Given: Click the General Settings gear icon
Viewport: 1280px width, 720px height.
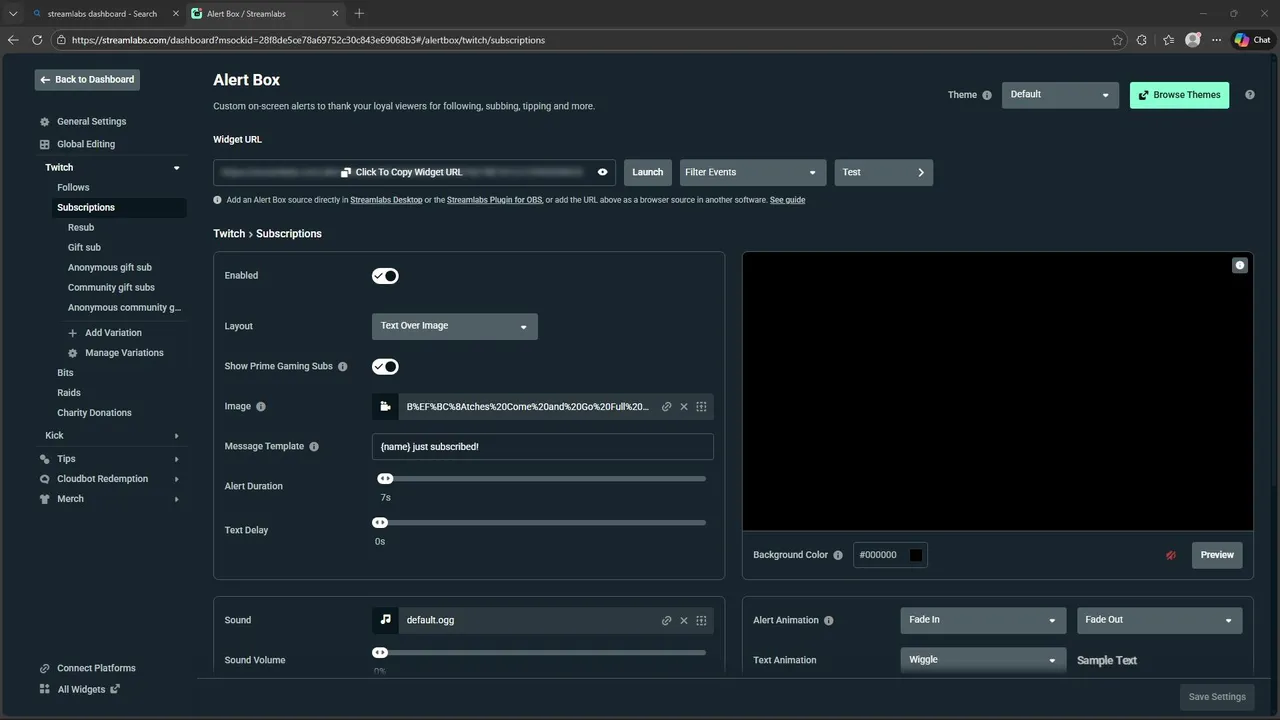Looking at the screenshot, I should click(x=44, y=122).
